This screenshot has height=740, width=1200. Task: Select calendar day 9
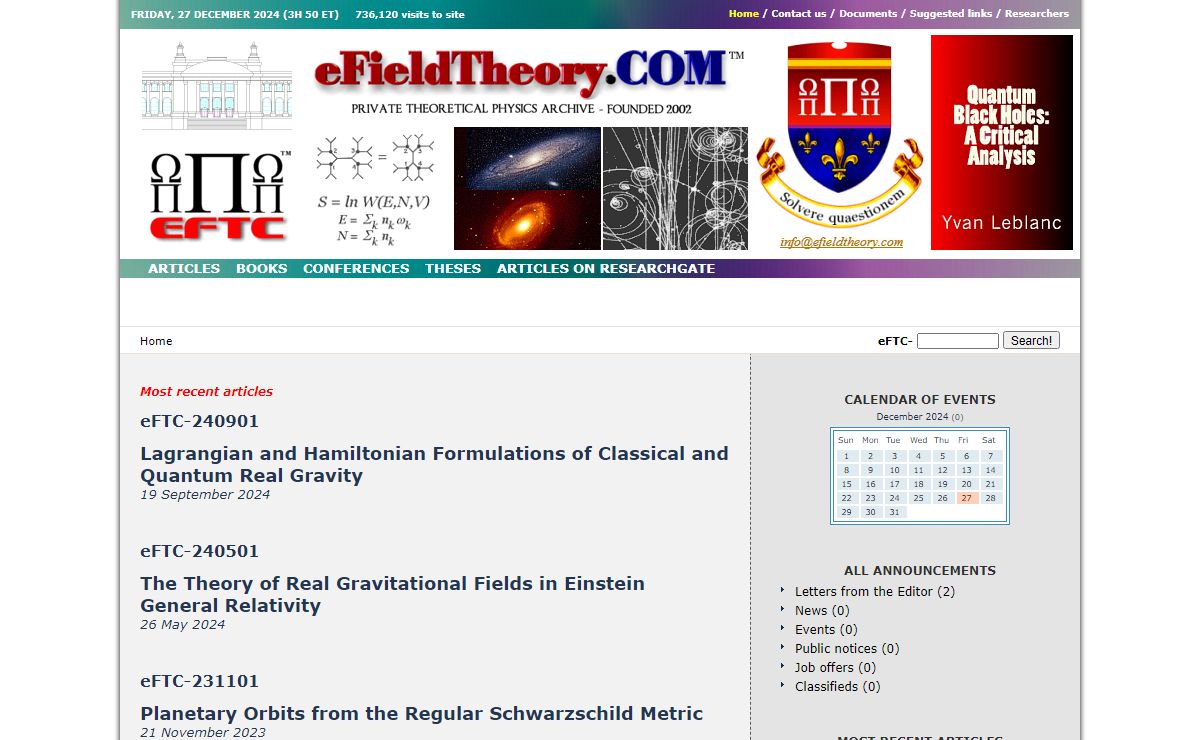click(870, 470)
